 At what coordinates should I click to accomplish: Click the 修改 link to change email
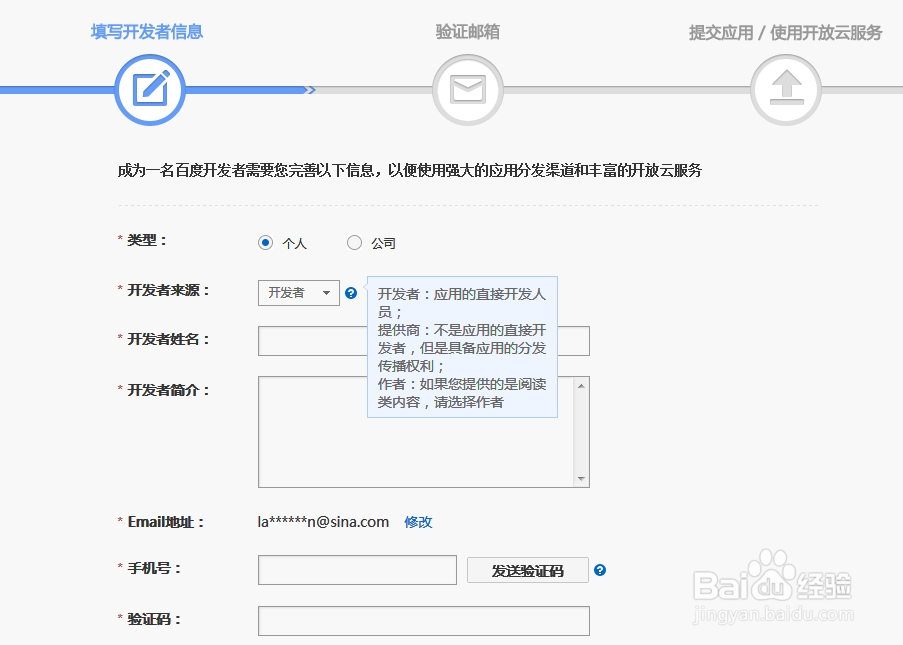[x=417, y=521]
